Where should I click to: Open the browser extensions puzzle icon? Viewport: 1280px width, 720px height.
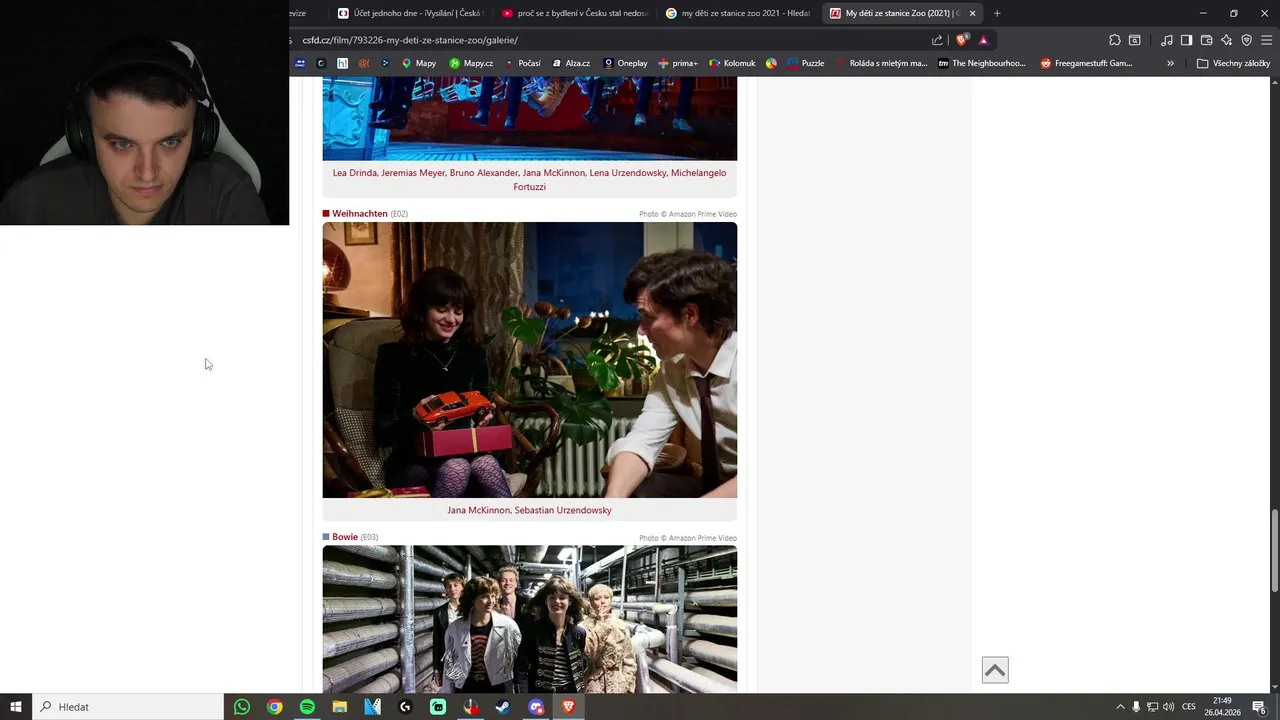[x=1115, y=40]
